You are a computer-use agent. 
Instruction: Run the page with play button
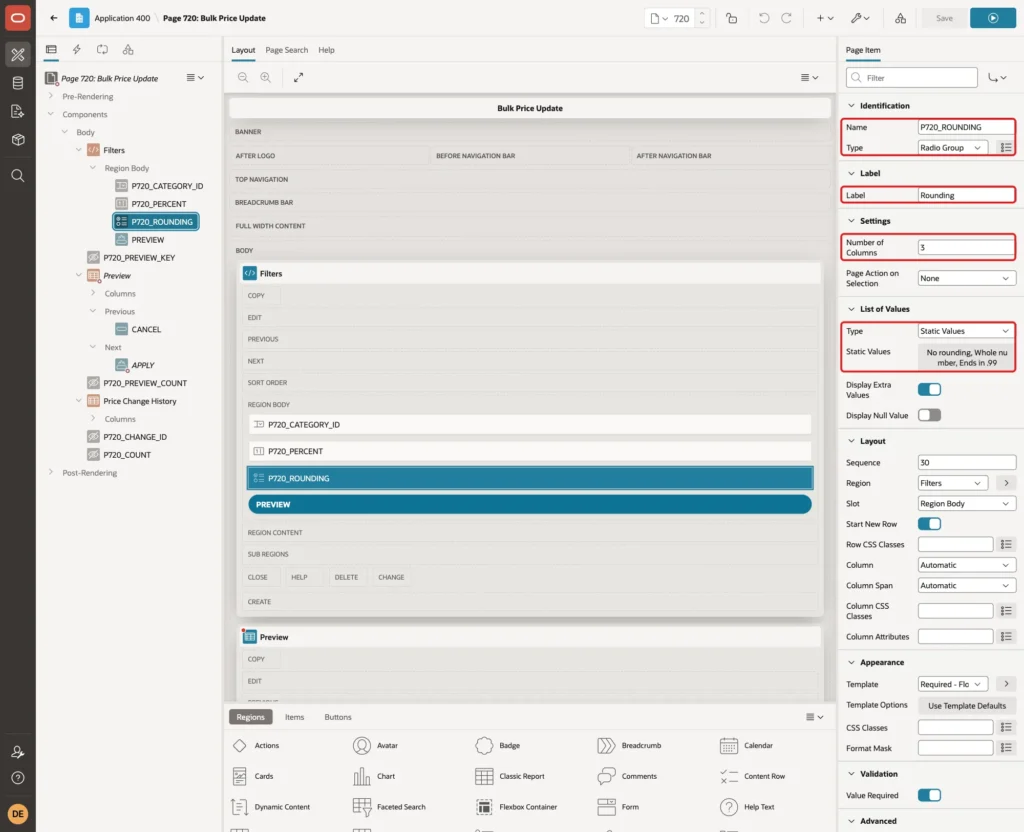pyautogui.click(x=993, y=18)
